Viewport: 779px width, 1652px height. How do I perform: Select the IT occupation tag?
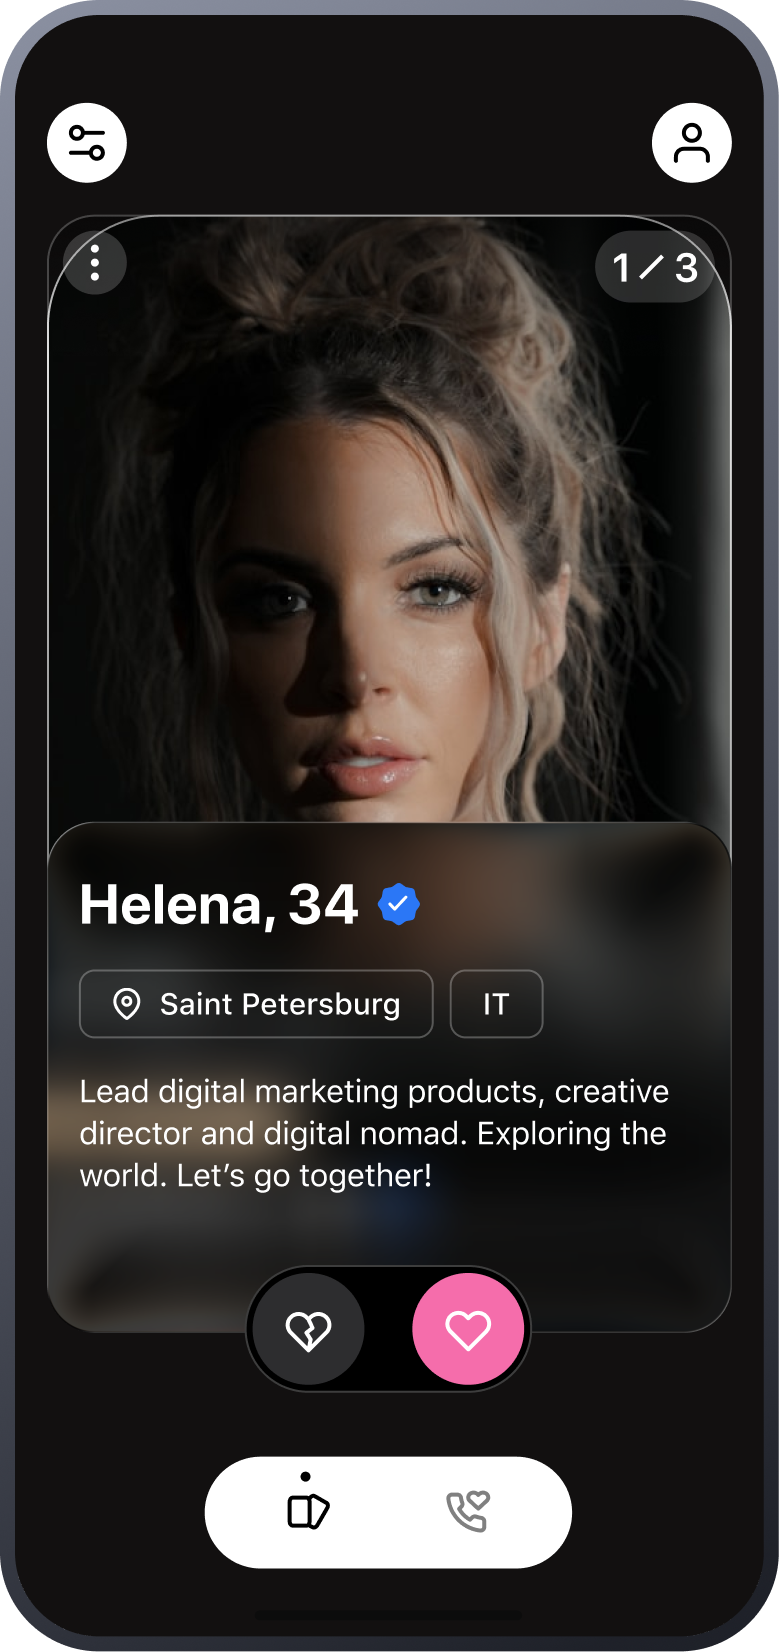point(497,1004)
